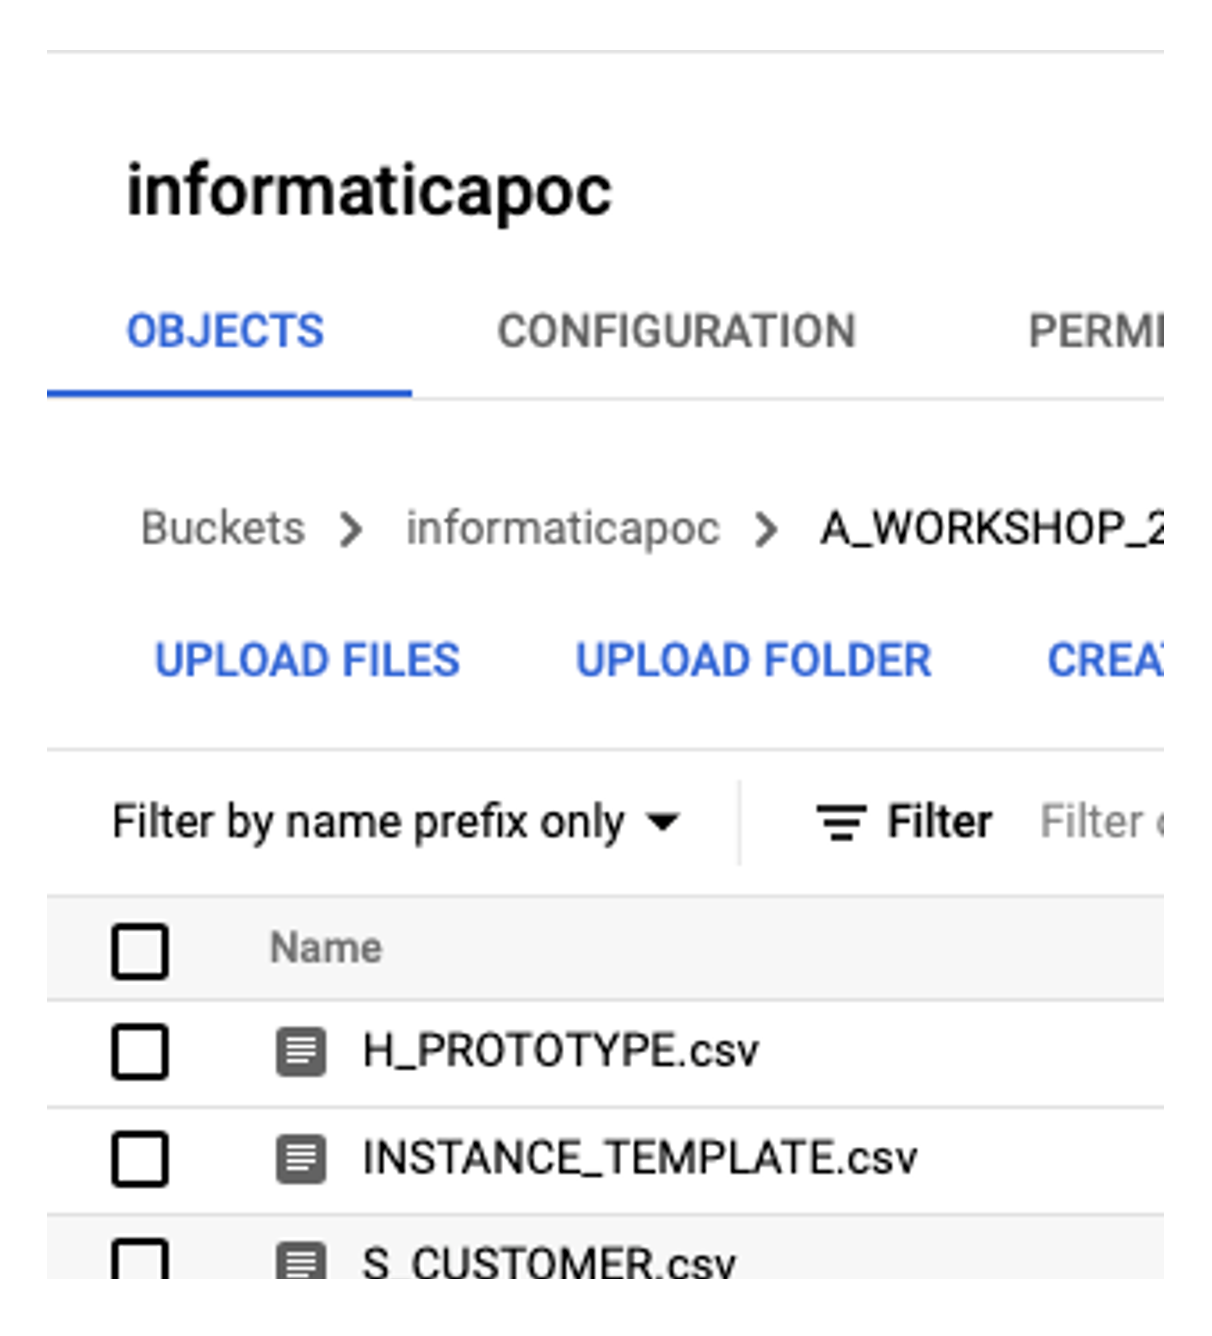Go to the partially visible PERMISSIONS tab
Screen dimensions: 1212x1336
tap(1095, 332)
